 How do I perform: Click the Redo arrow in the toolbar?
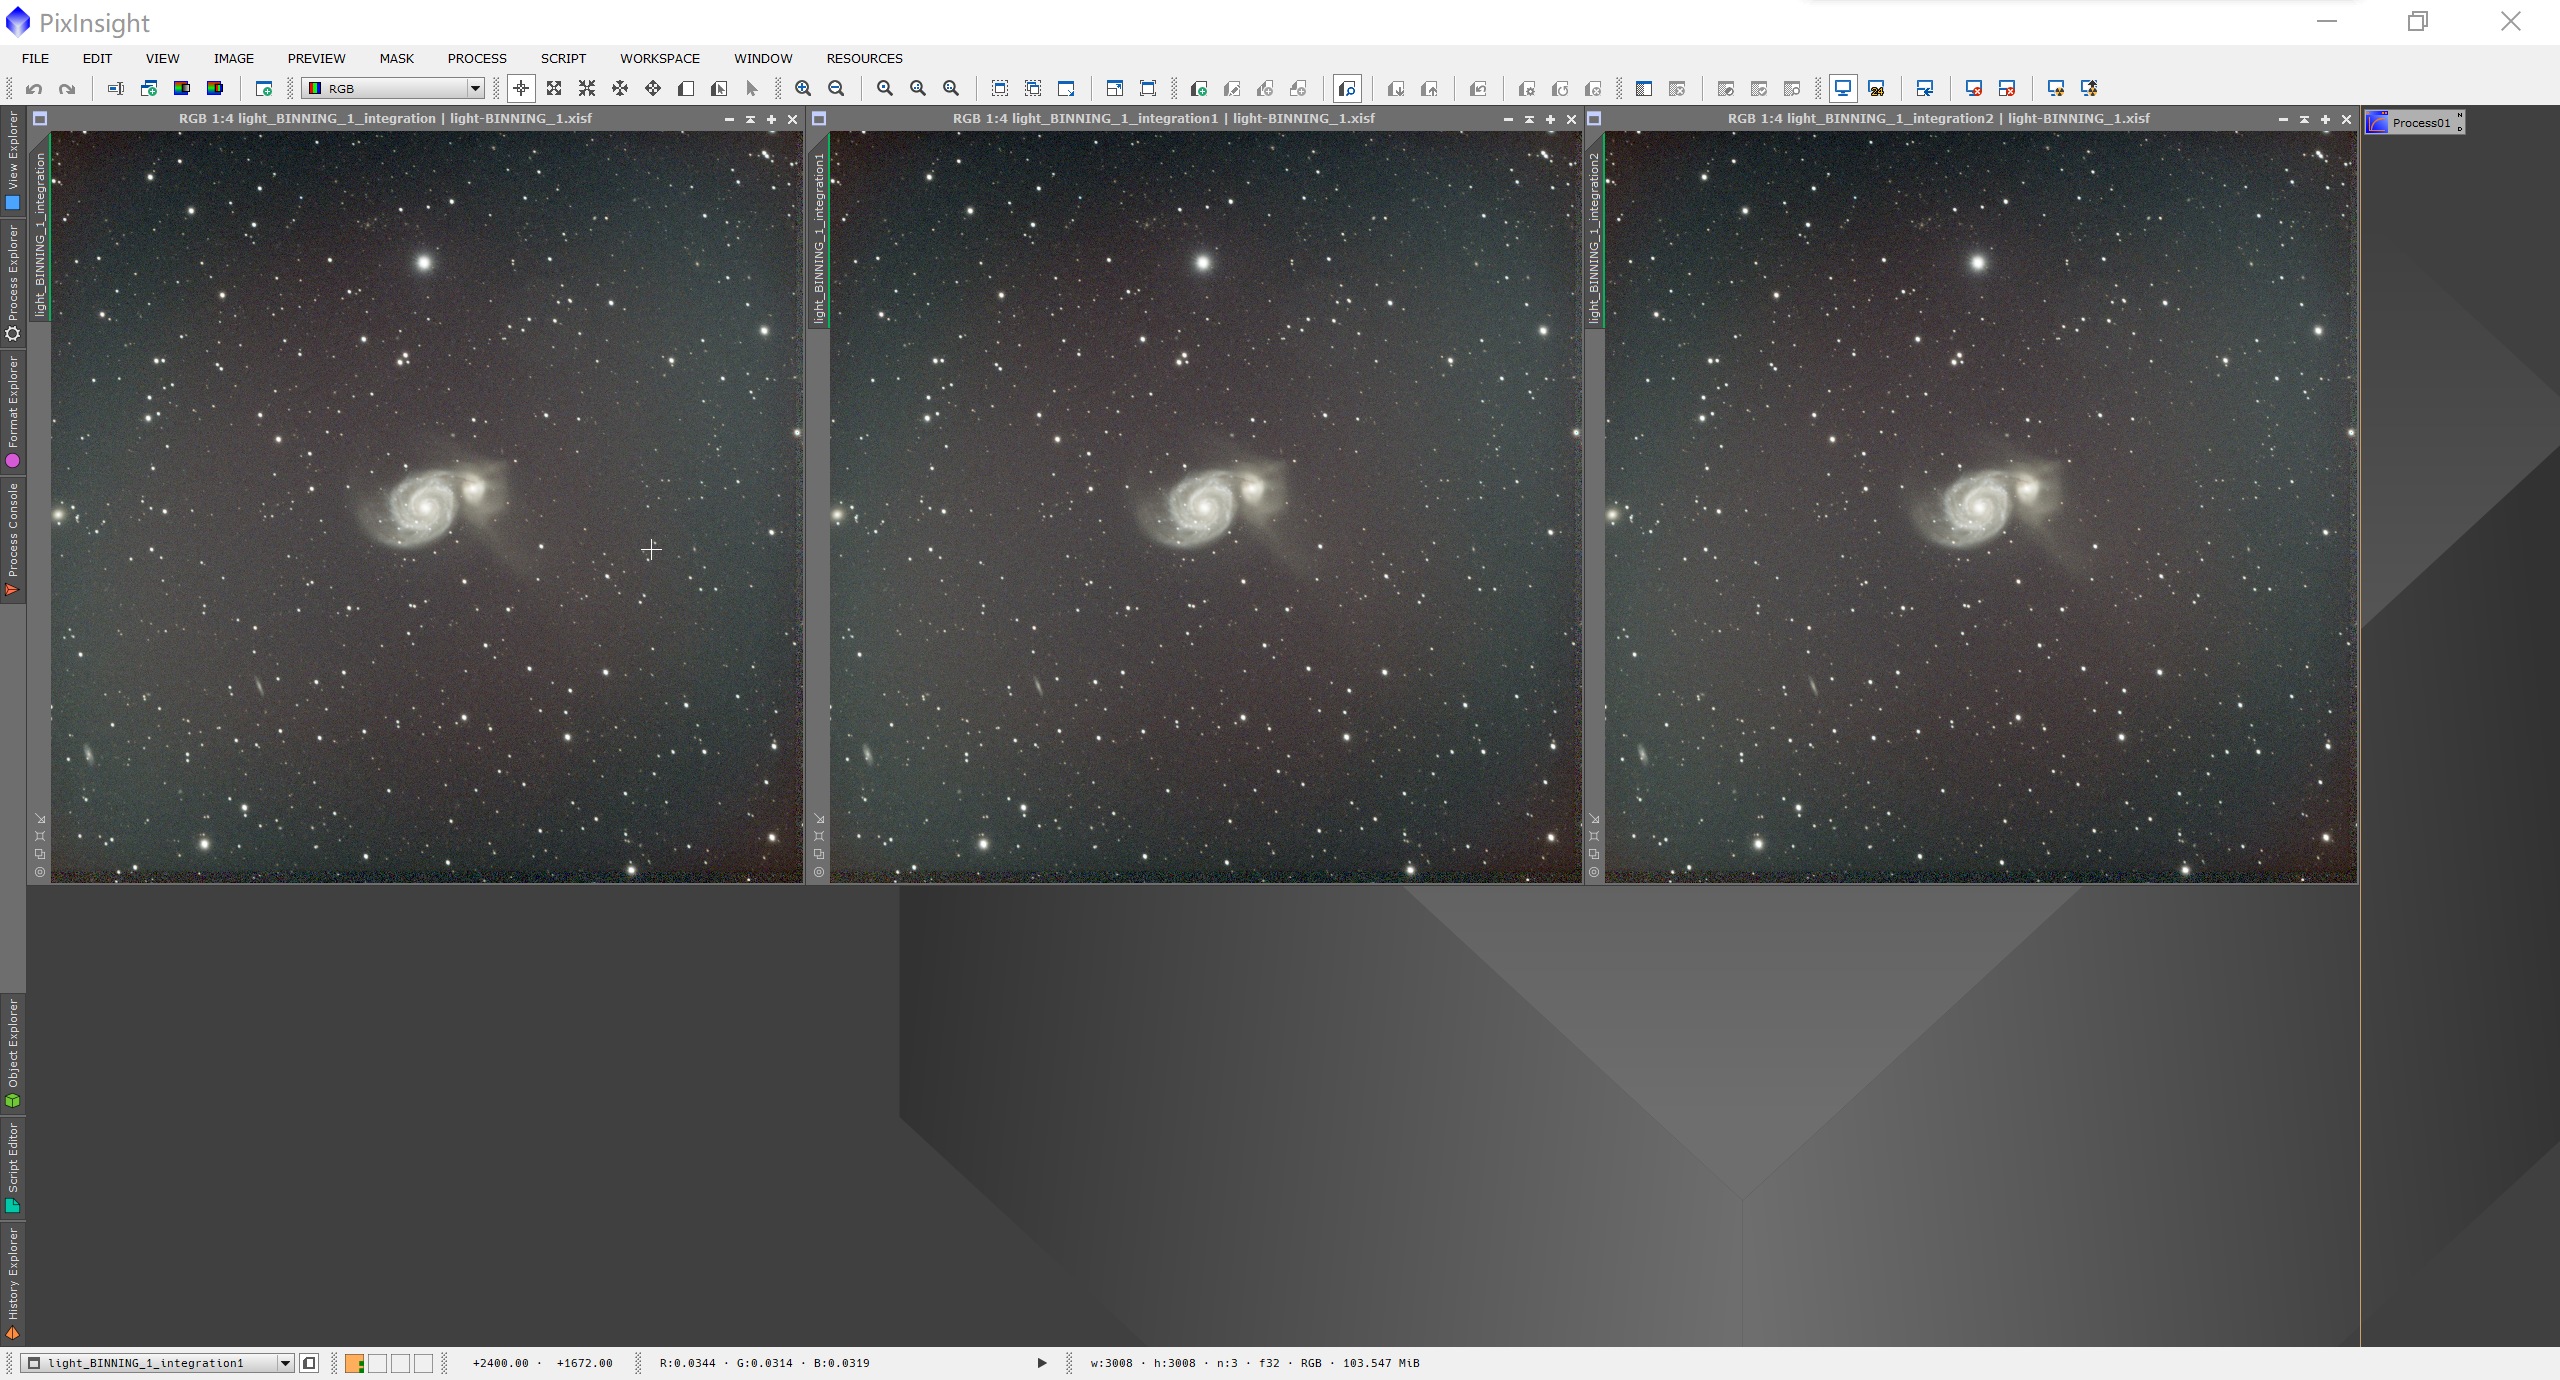coord(67,89)
